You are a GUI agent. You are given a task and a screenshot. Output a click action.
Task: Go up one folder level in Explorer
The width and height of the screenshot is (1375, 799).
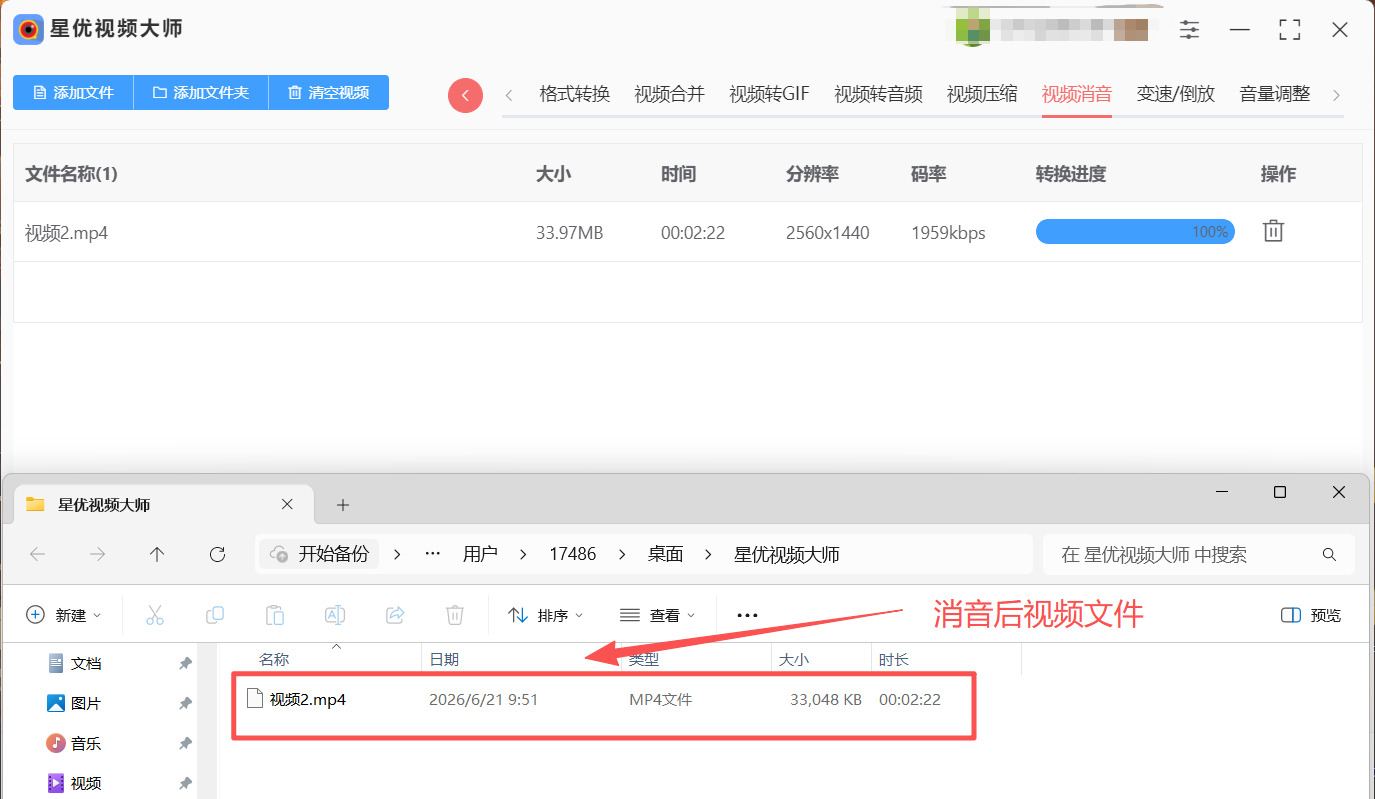pyautogui.click(x=157, y=554)
